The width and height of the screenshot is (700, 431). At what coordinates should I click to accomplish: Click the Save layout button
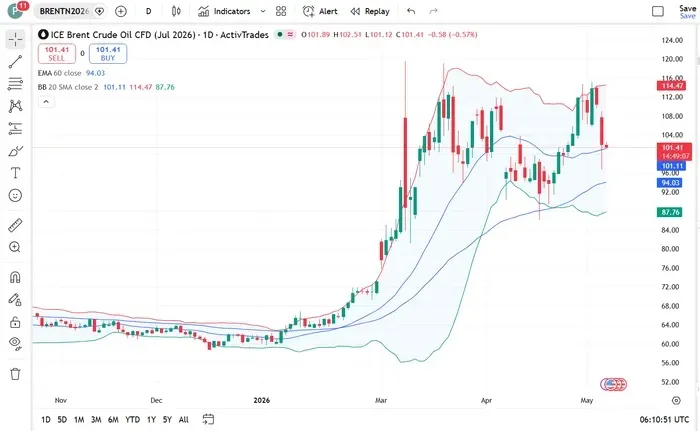pos(688,12)
